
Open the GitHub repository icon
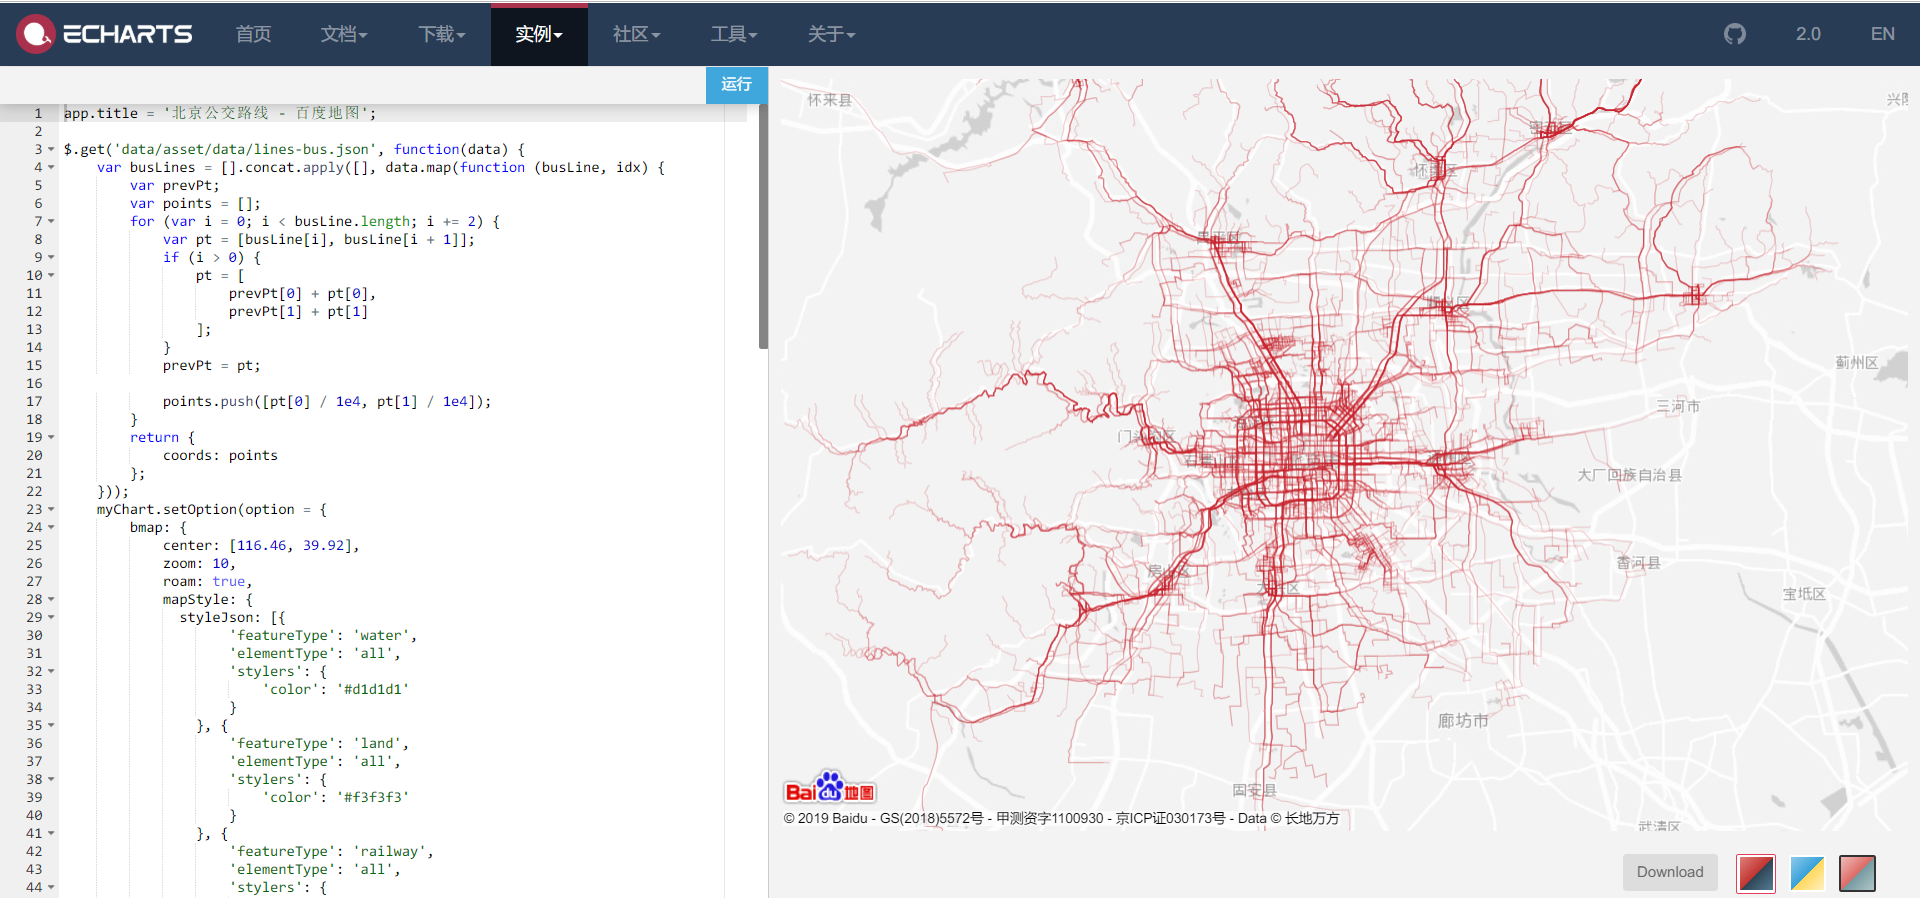[1735, 34]
